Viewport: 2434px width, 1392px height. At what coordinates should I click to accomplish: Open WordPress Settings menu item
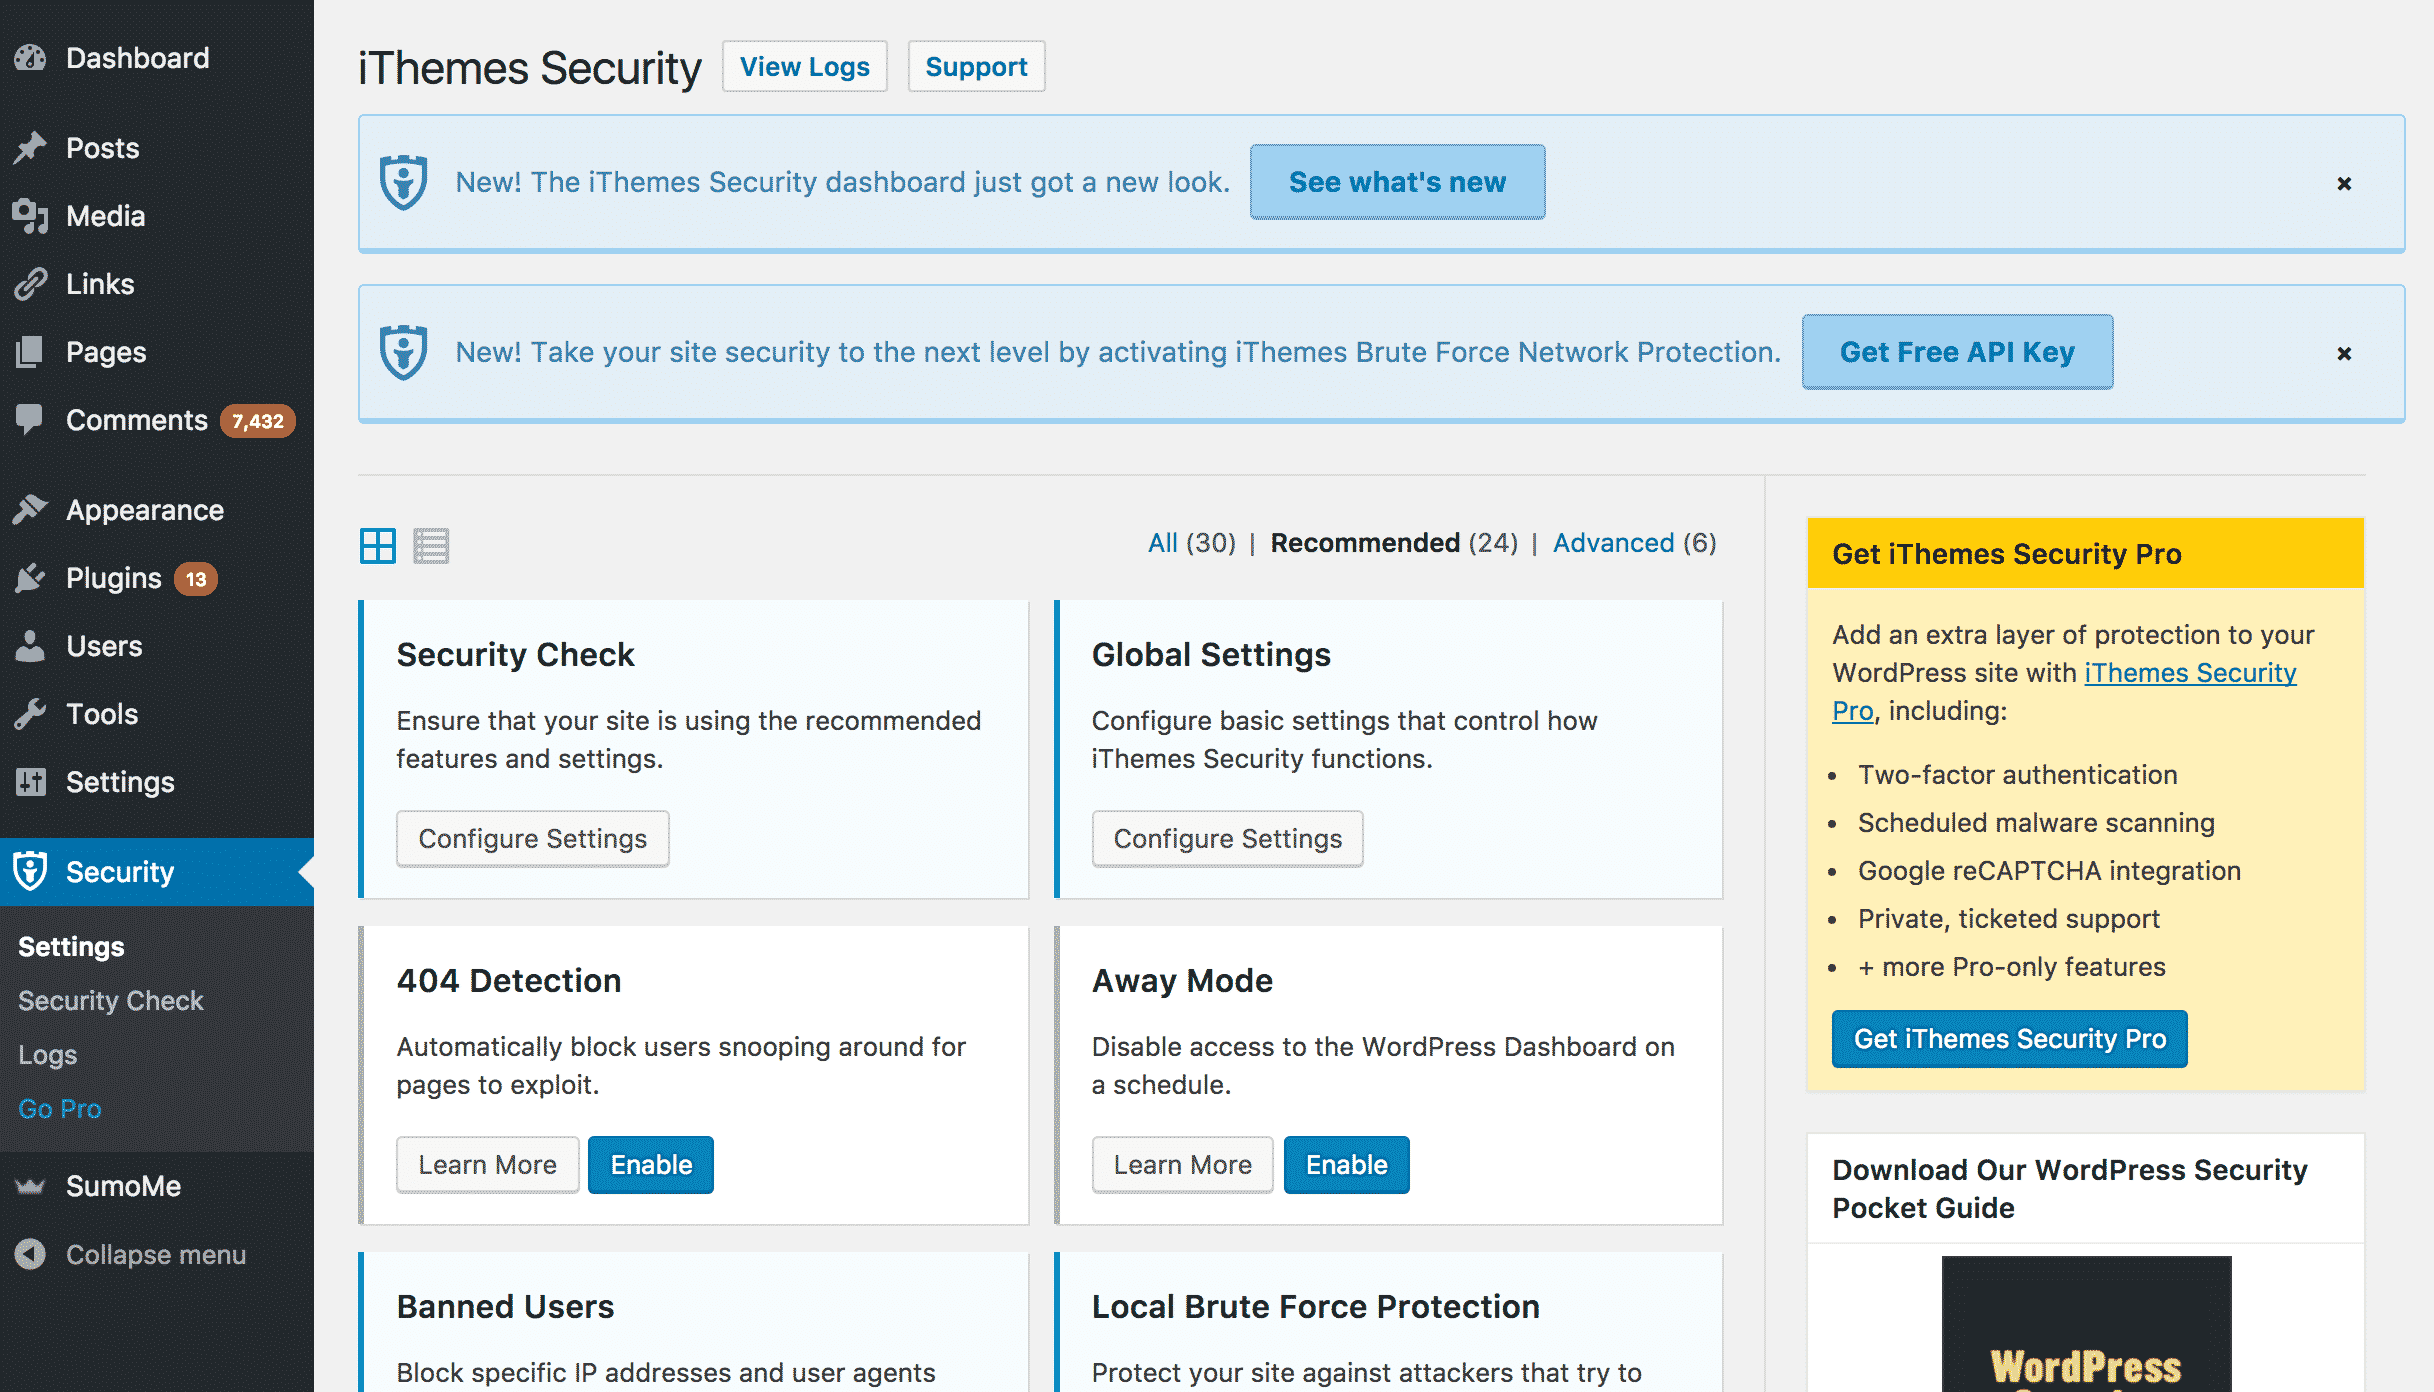click(120, 782)
